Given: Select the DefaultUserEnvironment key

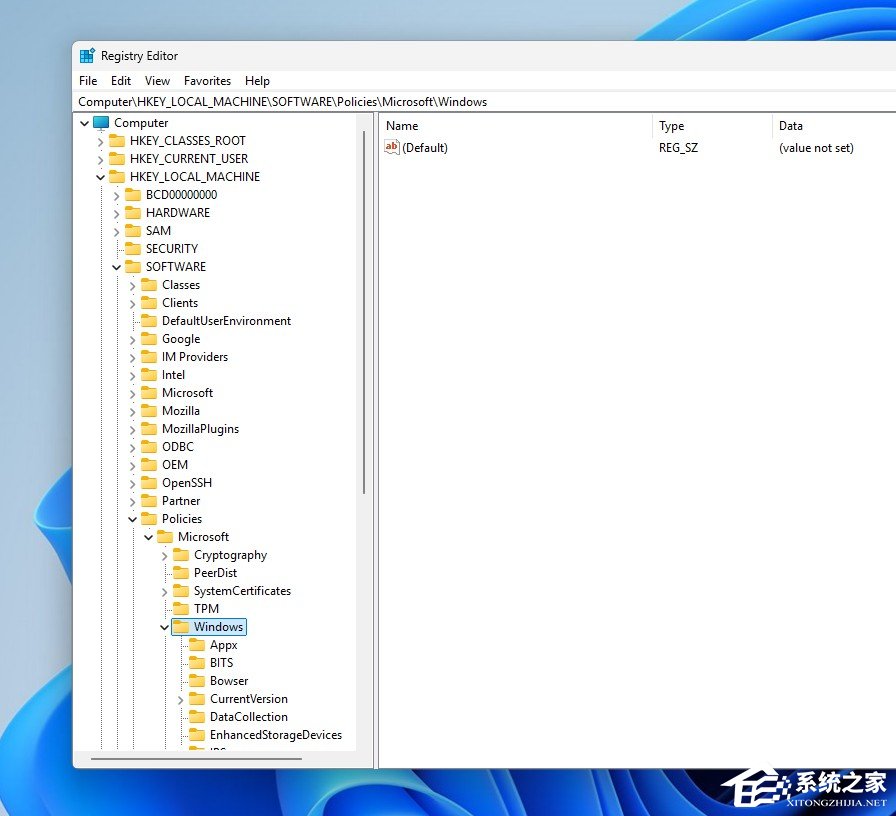Looking at the screenshot, I should [226, 321].
